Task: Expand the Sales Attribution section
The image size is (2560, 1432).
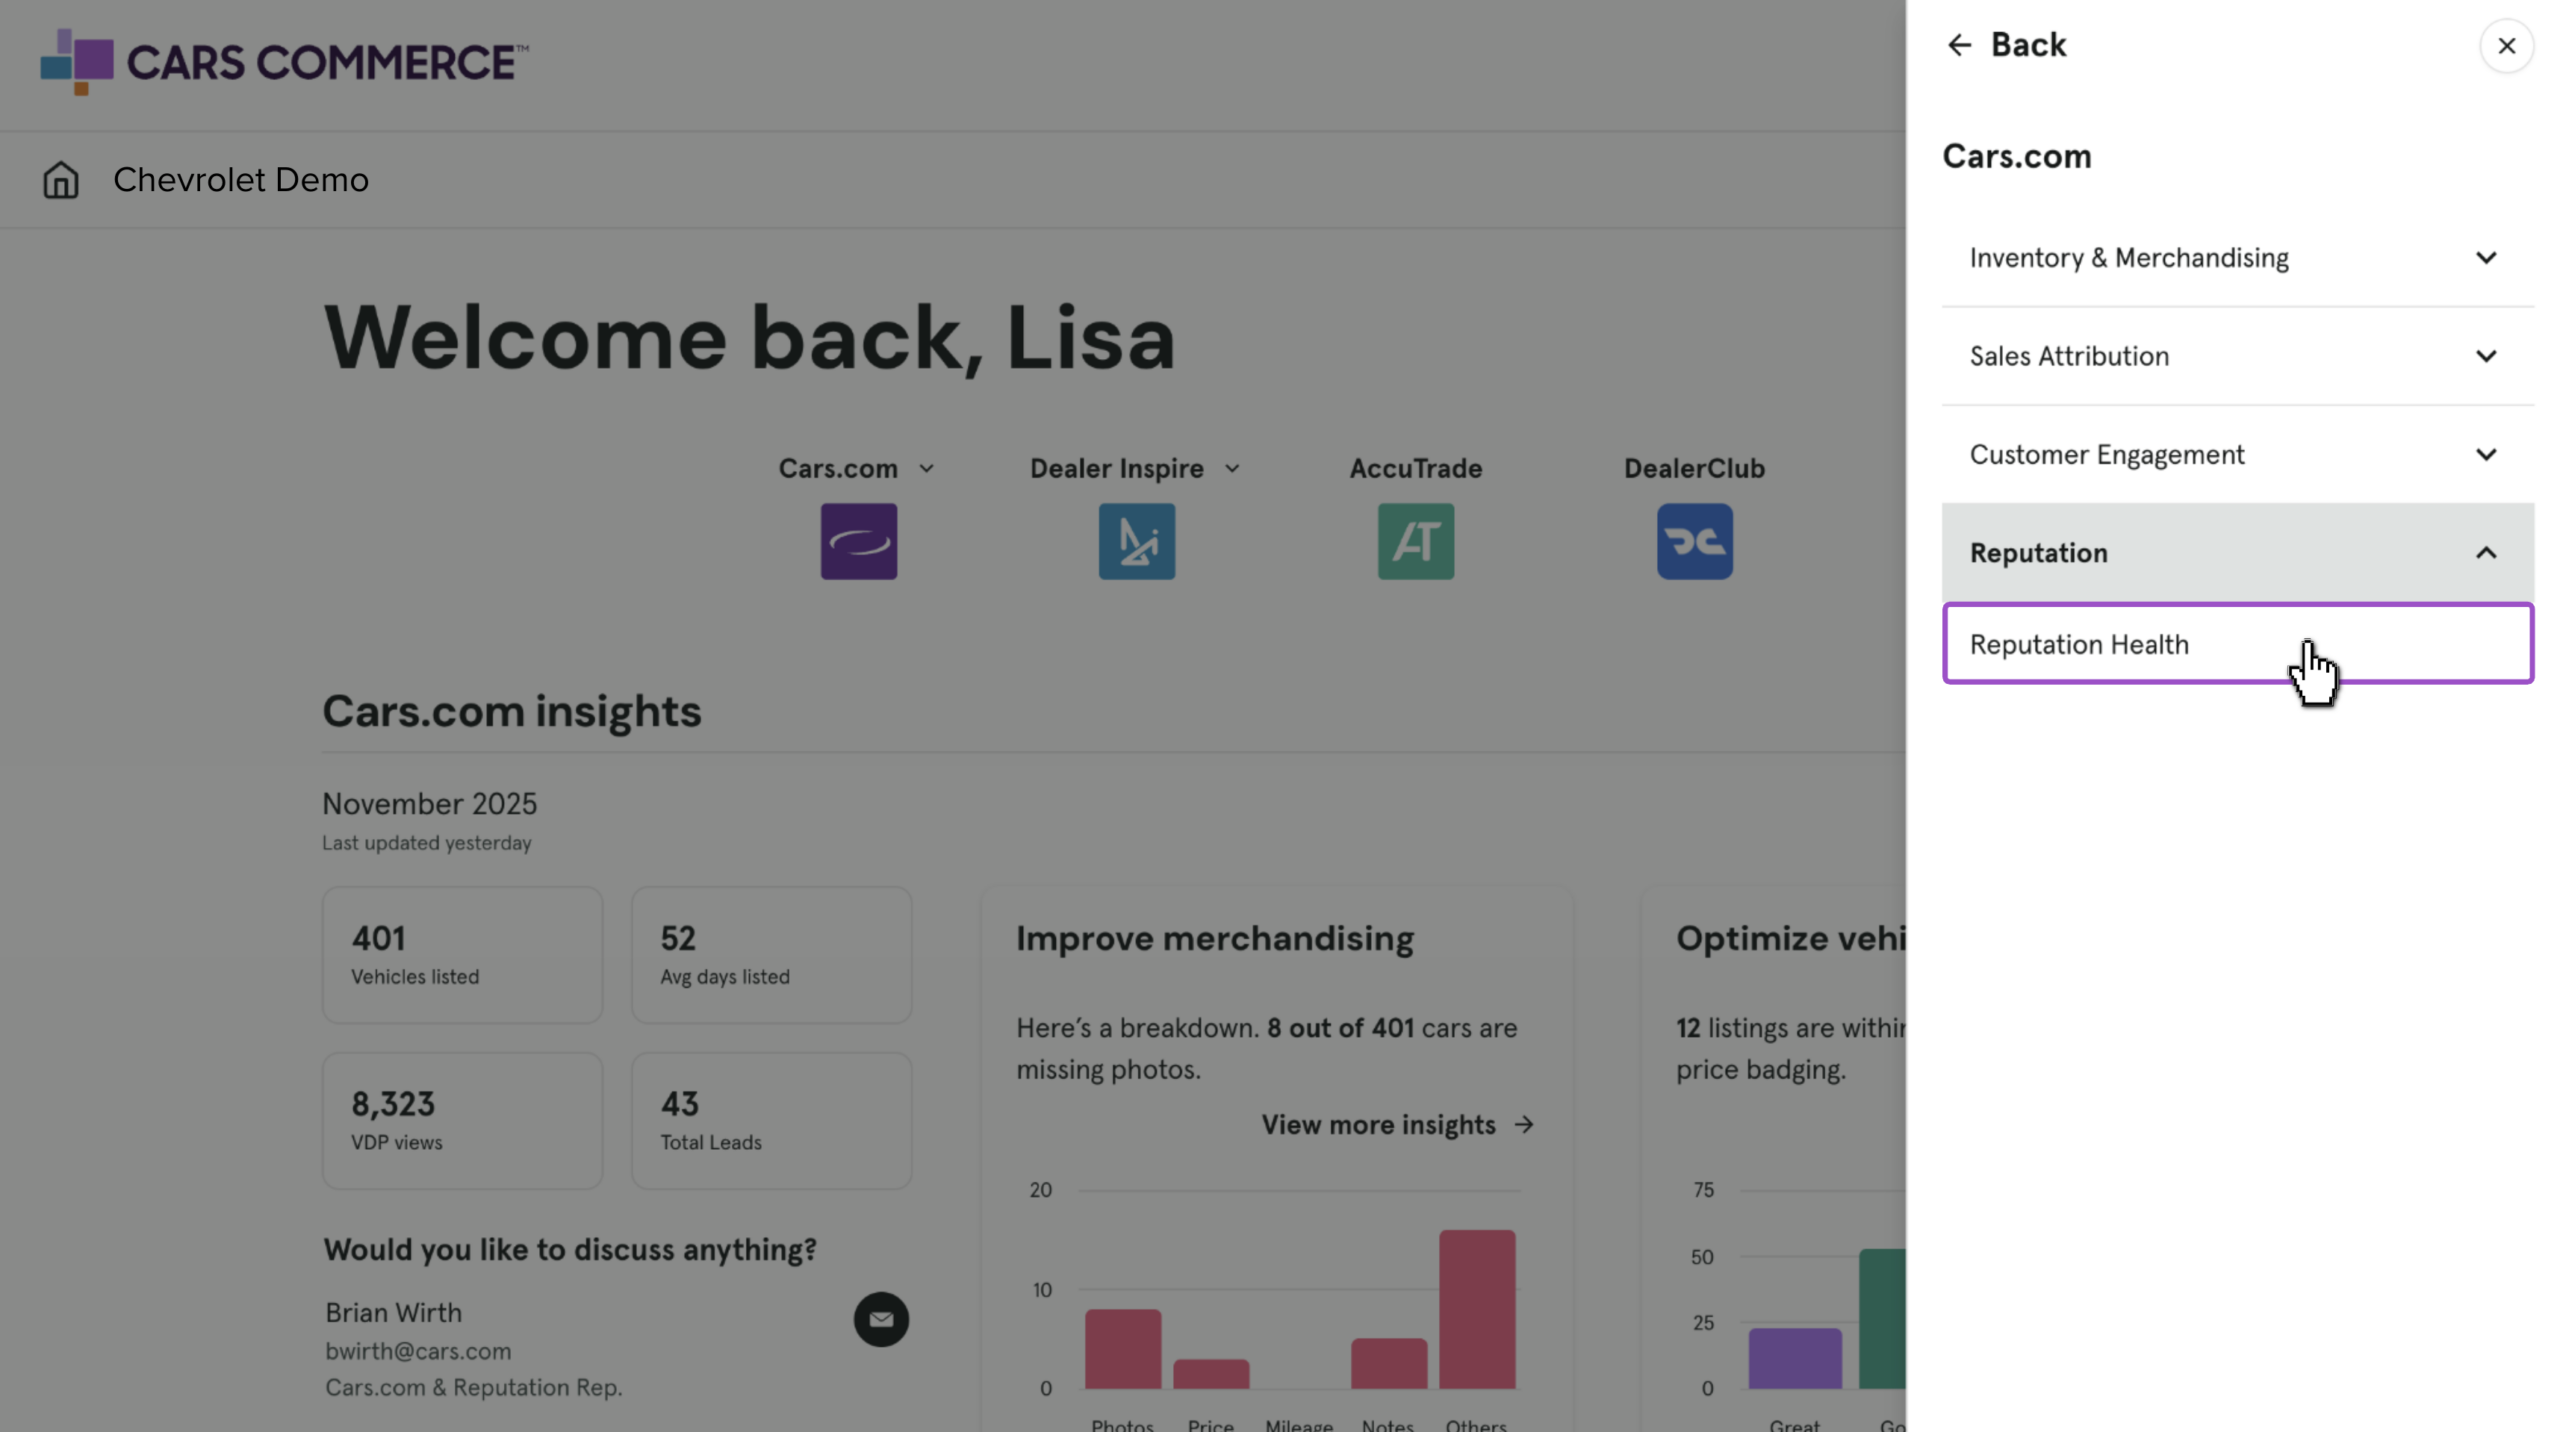Action: 2237,356
